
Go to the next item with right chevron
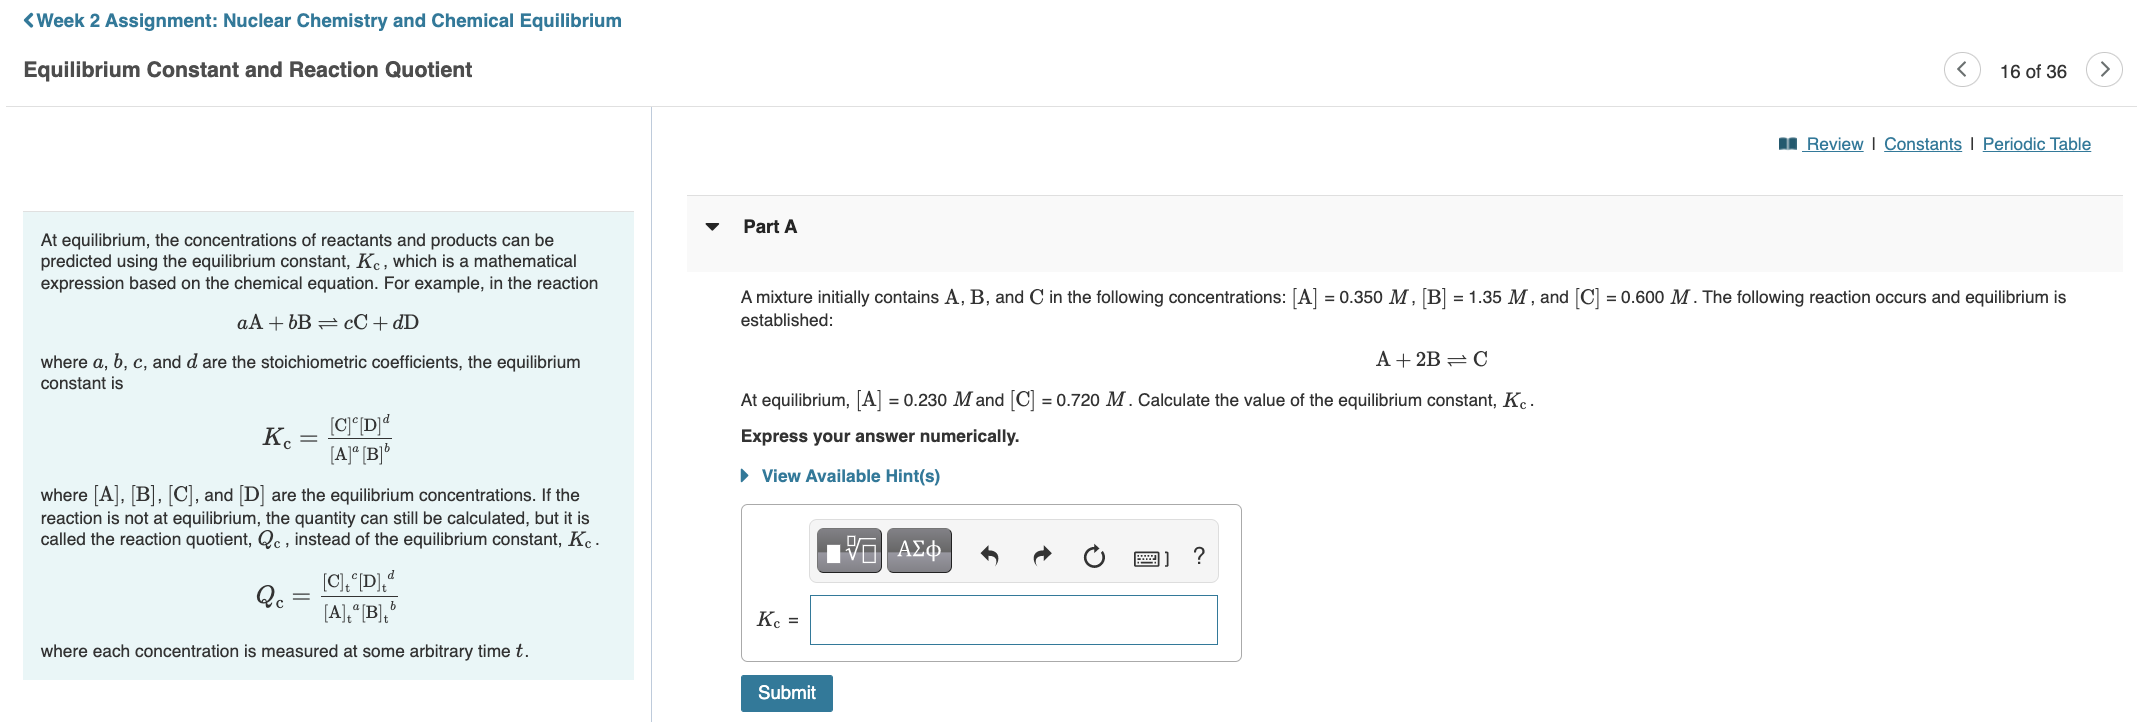point(2105,70)
